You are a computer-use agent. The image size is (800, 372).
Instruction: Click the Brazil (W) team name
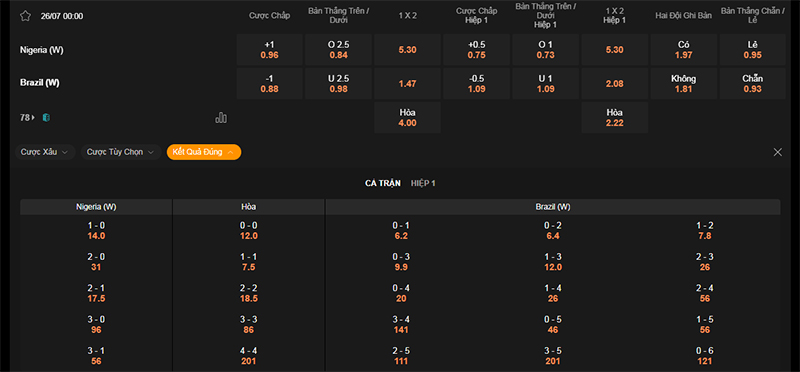point(40,83)
